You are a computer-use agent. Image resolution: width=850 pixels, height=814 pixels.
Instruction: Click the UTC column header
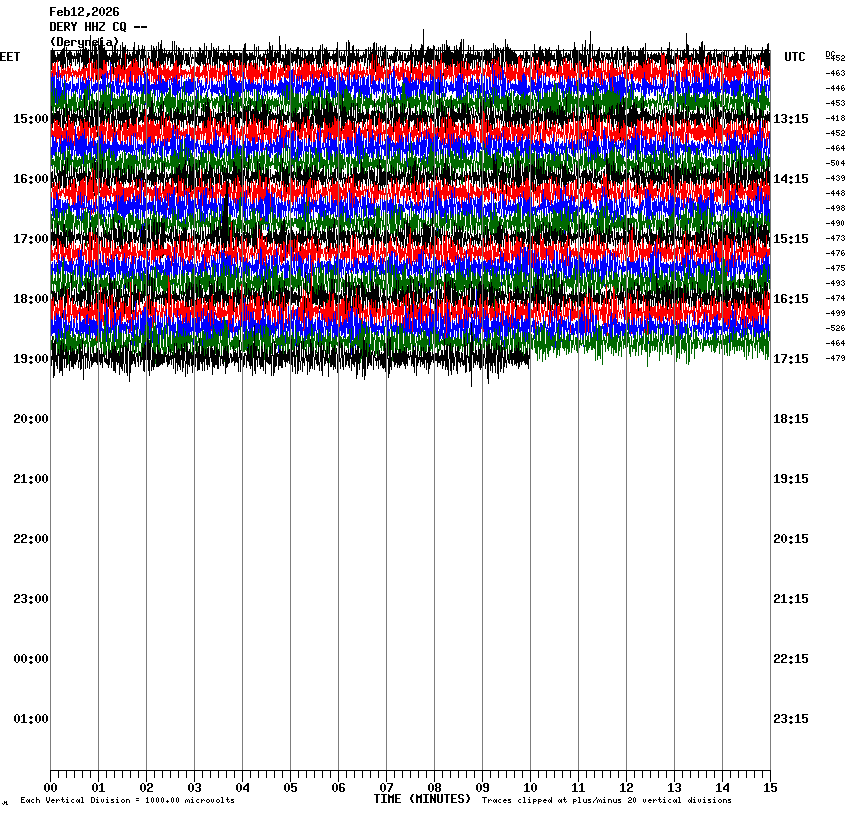click(x=794, y=58)
